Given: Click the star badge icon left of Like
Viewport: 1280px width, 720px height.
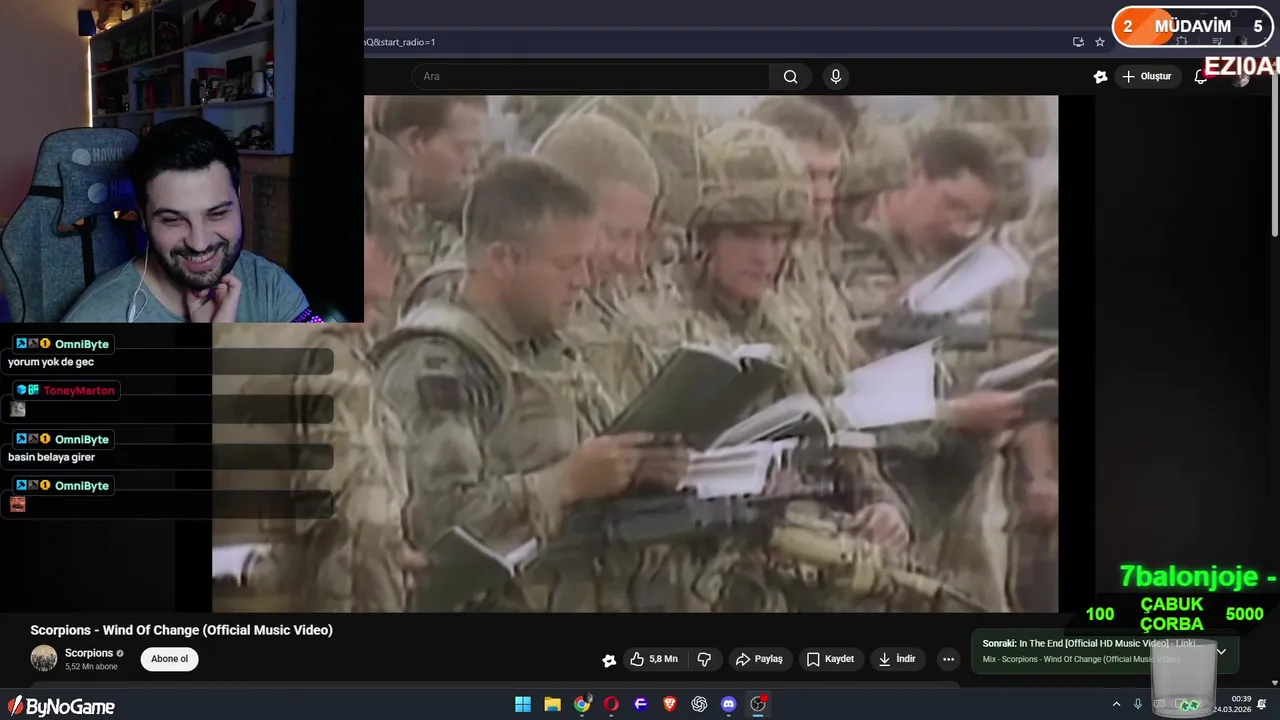Looking at the screenshot, I should point(609,660).
